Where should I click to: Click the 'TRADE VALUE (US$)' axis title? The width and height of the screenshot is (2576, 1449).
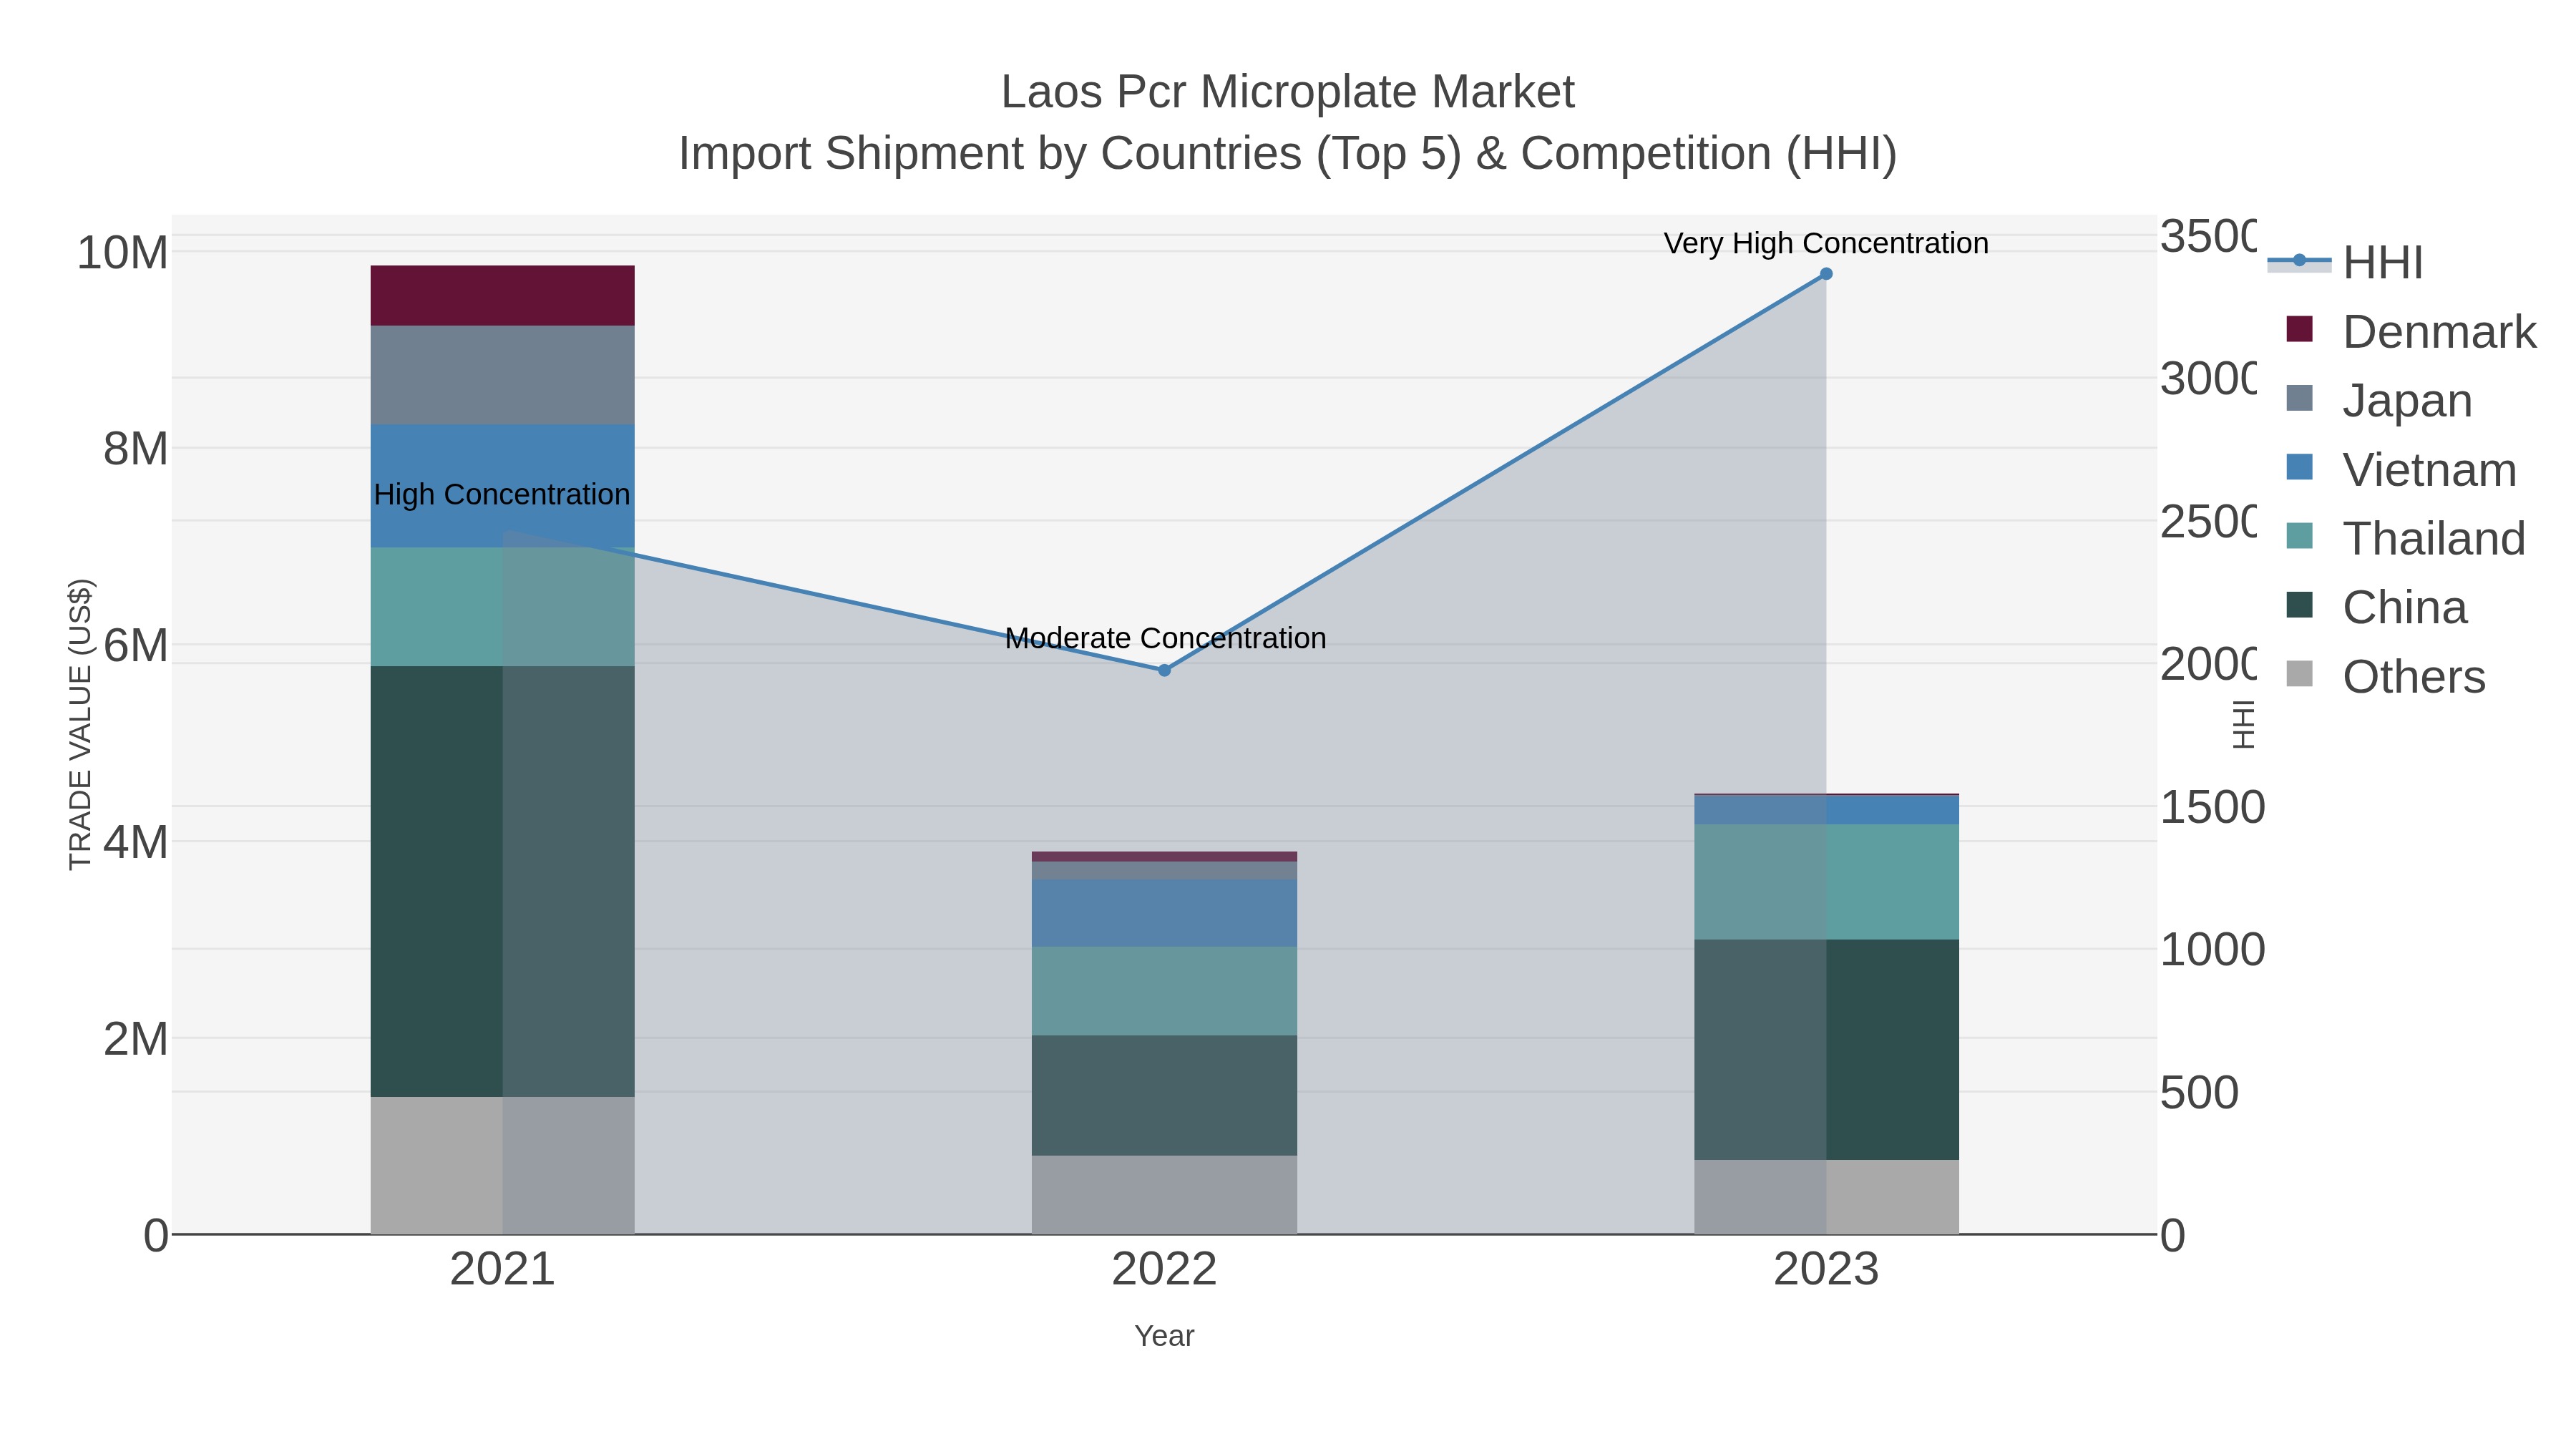[x=80, y=724]
